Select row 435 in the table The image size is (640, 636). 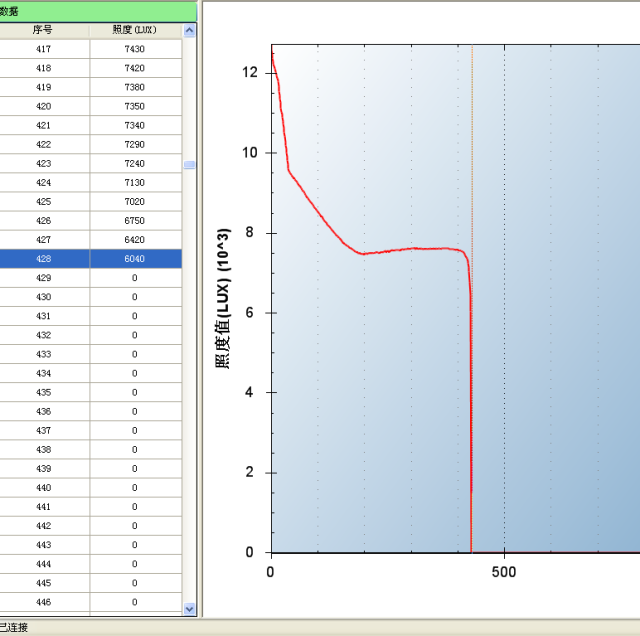tap(43, 392)
